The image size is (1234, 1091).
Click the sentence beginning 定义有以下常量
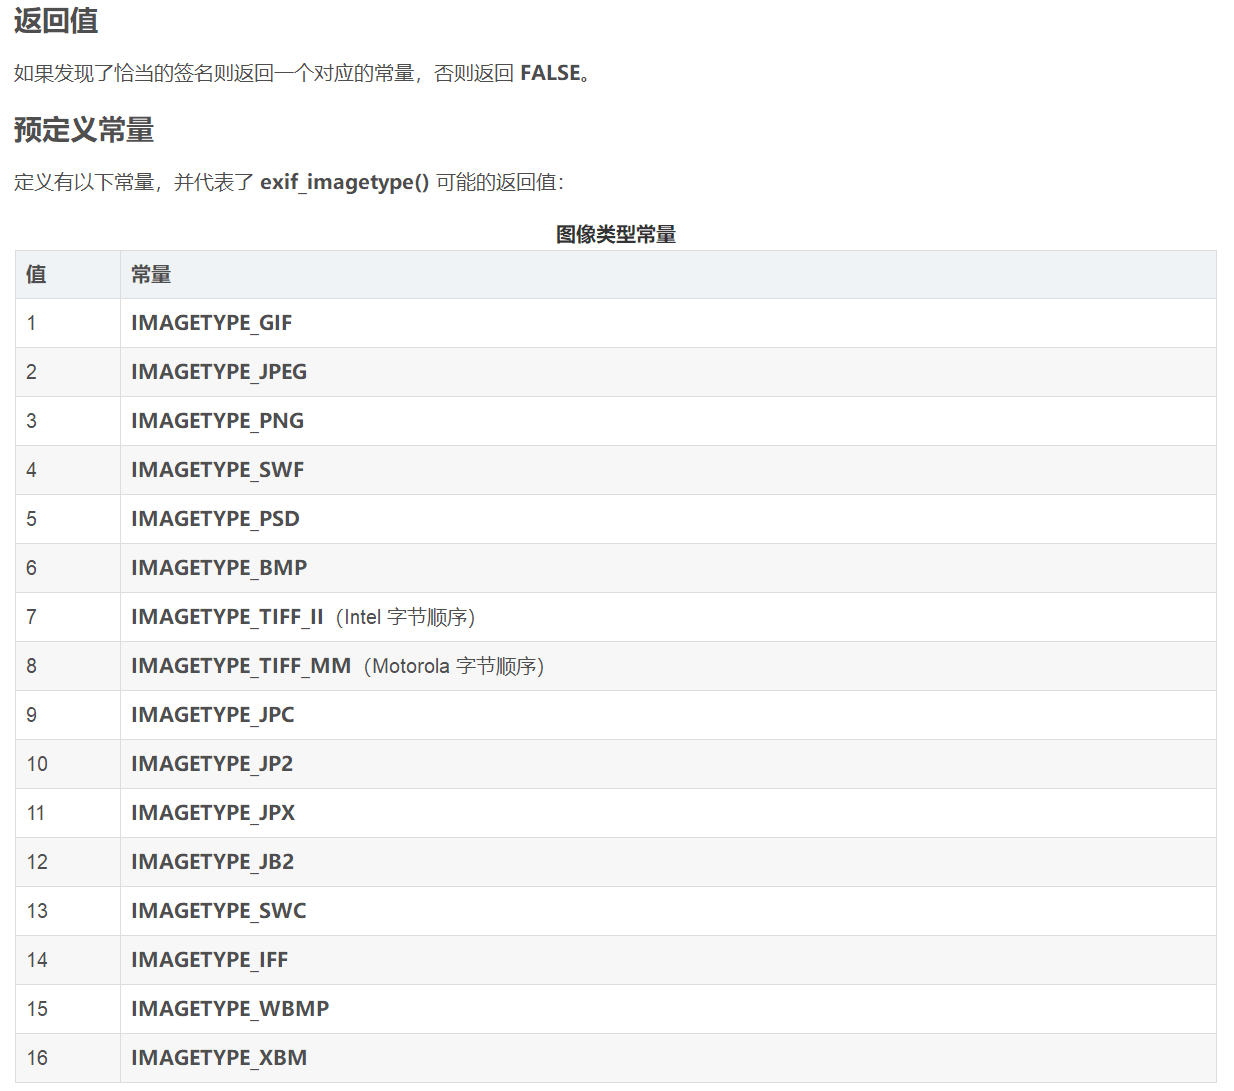coord(289,182)
